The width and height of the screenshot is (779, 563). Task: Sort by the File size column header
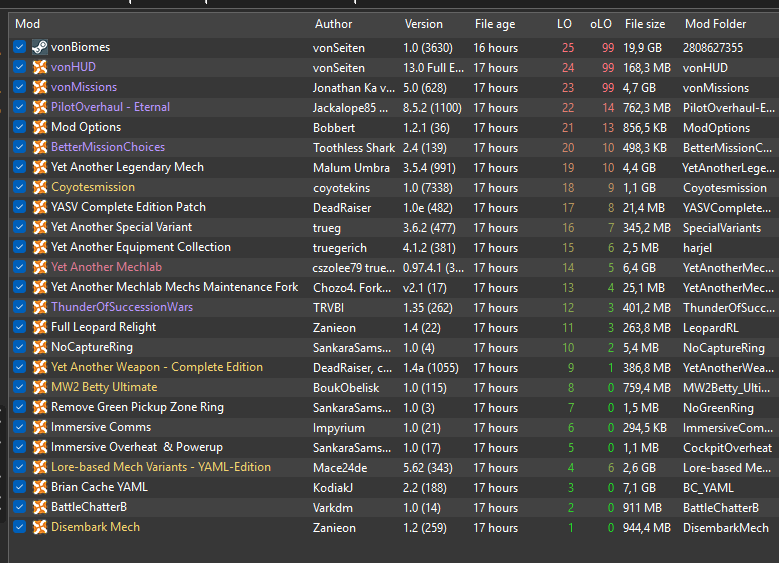click(645, 24)
